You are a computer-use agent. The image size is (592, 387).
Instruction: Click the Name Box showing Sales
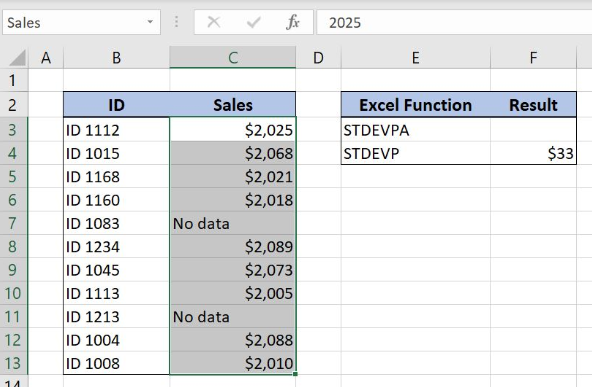coord(81,22)
